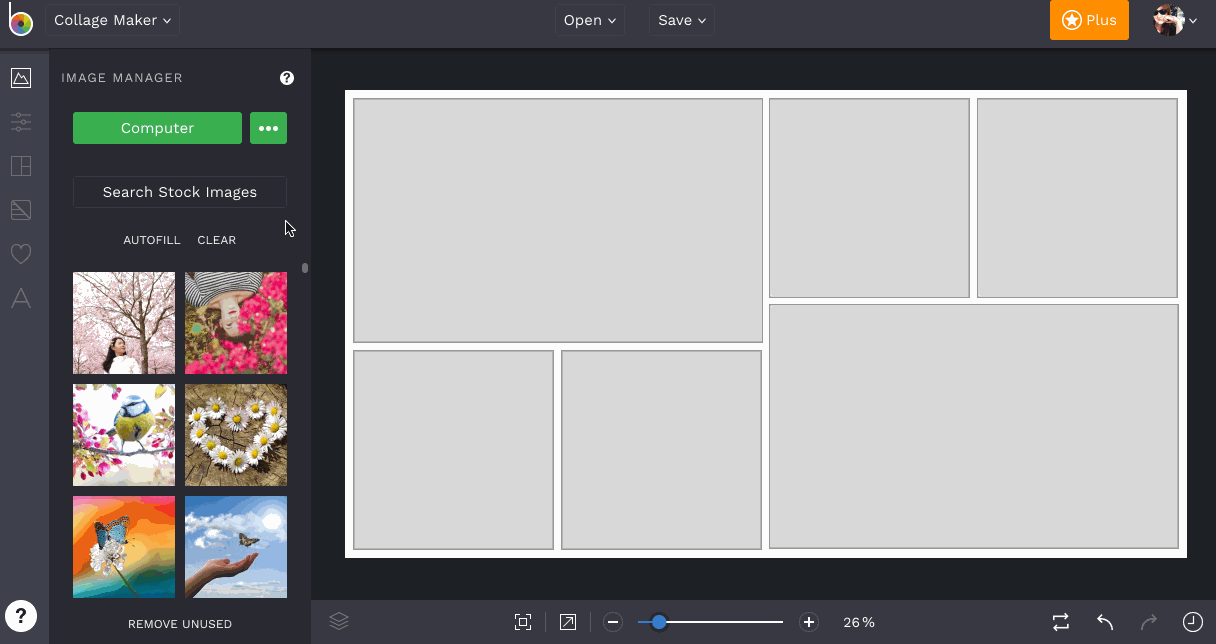Select the colorful butterfly painting thumbnail
This screenshot has height=644, width=1216.
pyautogui.click(x=124, y=547)
